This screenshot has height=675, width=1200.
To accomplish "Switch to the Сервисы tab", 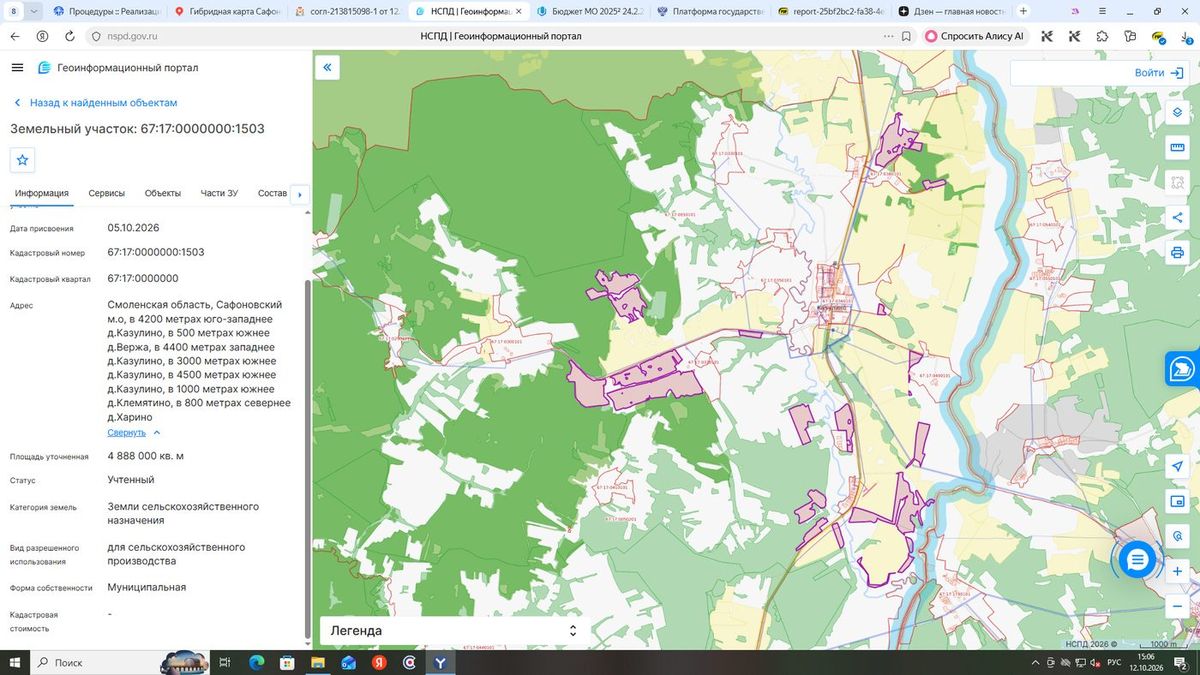I will pyautogui.click(x=107, y=193).
